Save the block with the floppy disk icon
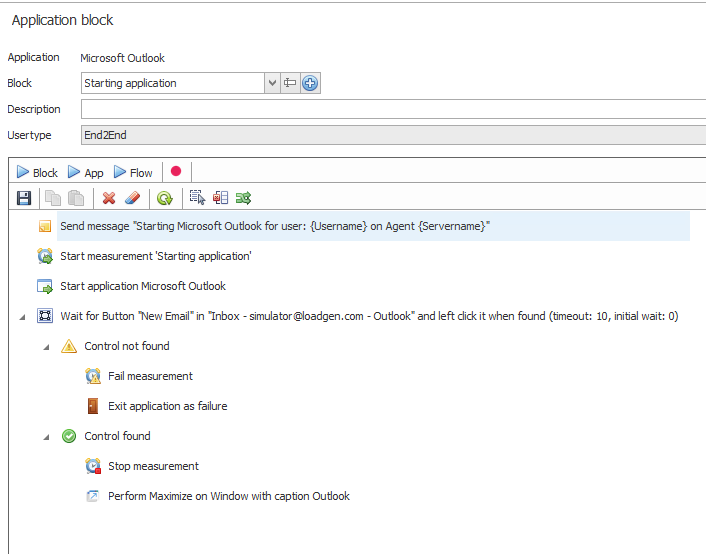 click(24, 198)
